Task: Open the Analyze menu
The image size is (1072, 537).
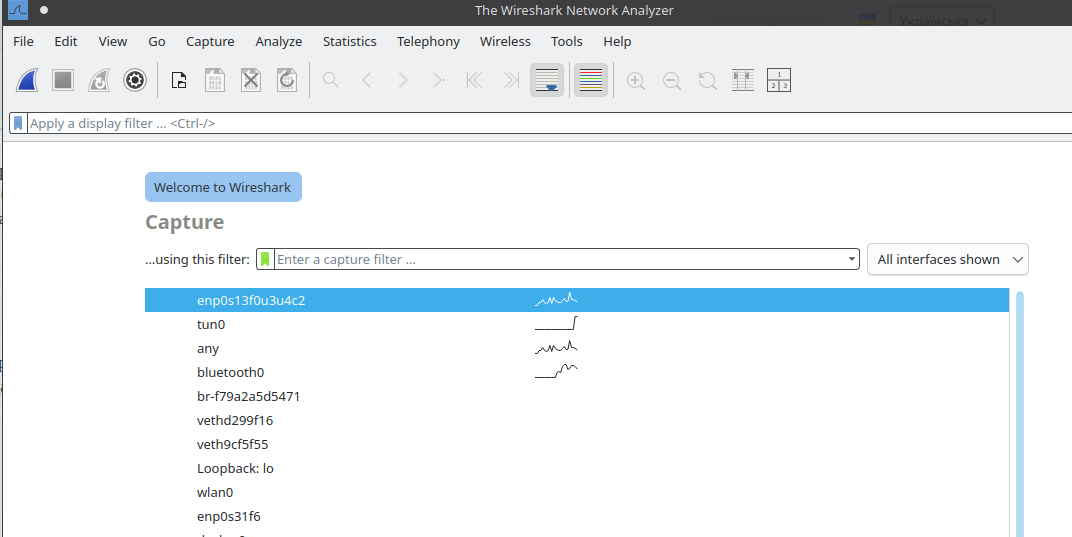Action: pos(279,42)
